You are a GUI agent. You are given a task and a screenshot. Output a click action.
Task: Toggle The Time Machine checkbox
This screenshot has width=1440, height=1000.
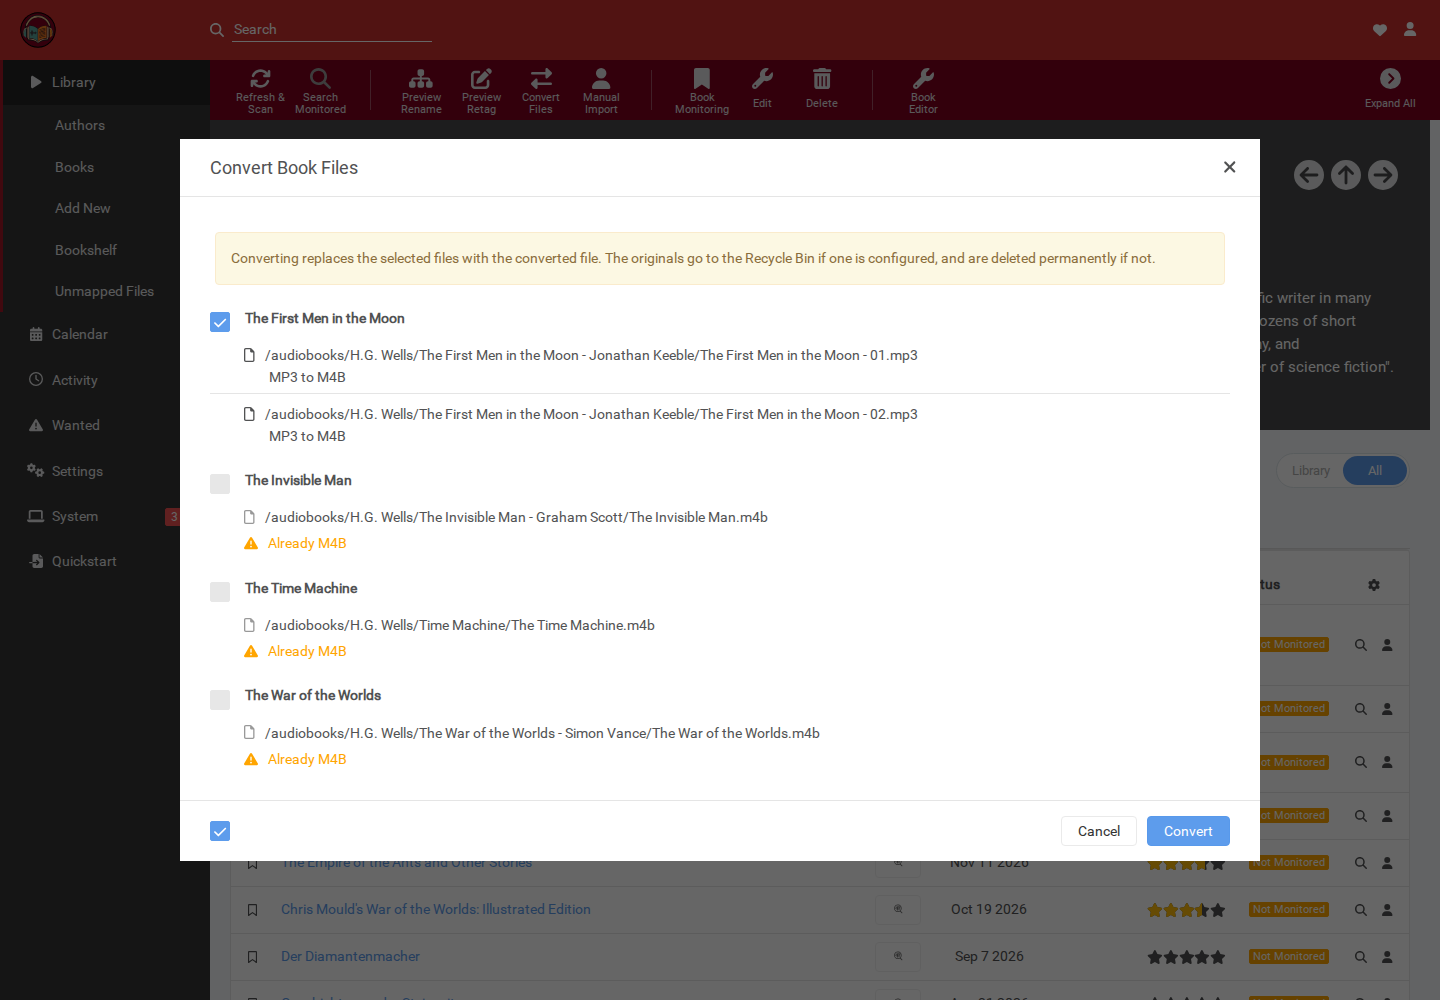[220, 592]
